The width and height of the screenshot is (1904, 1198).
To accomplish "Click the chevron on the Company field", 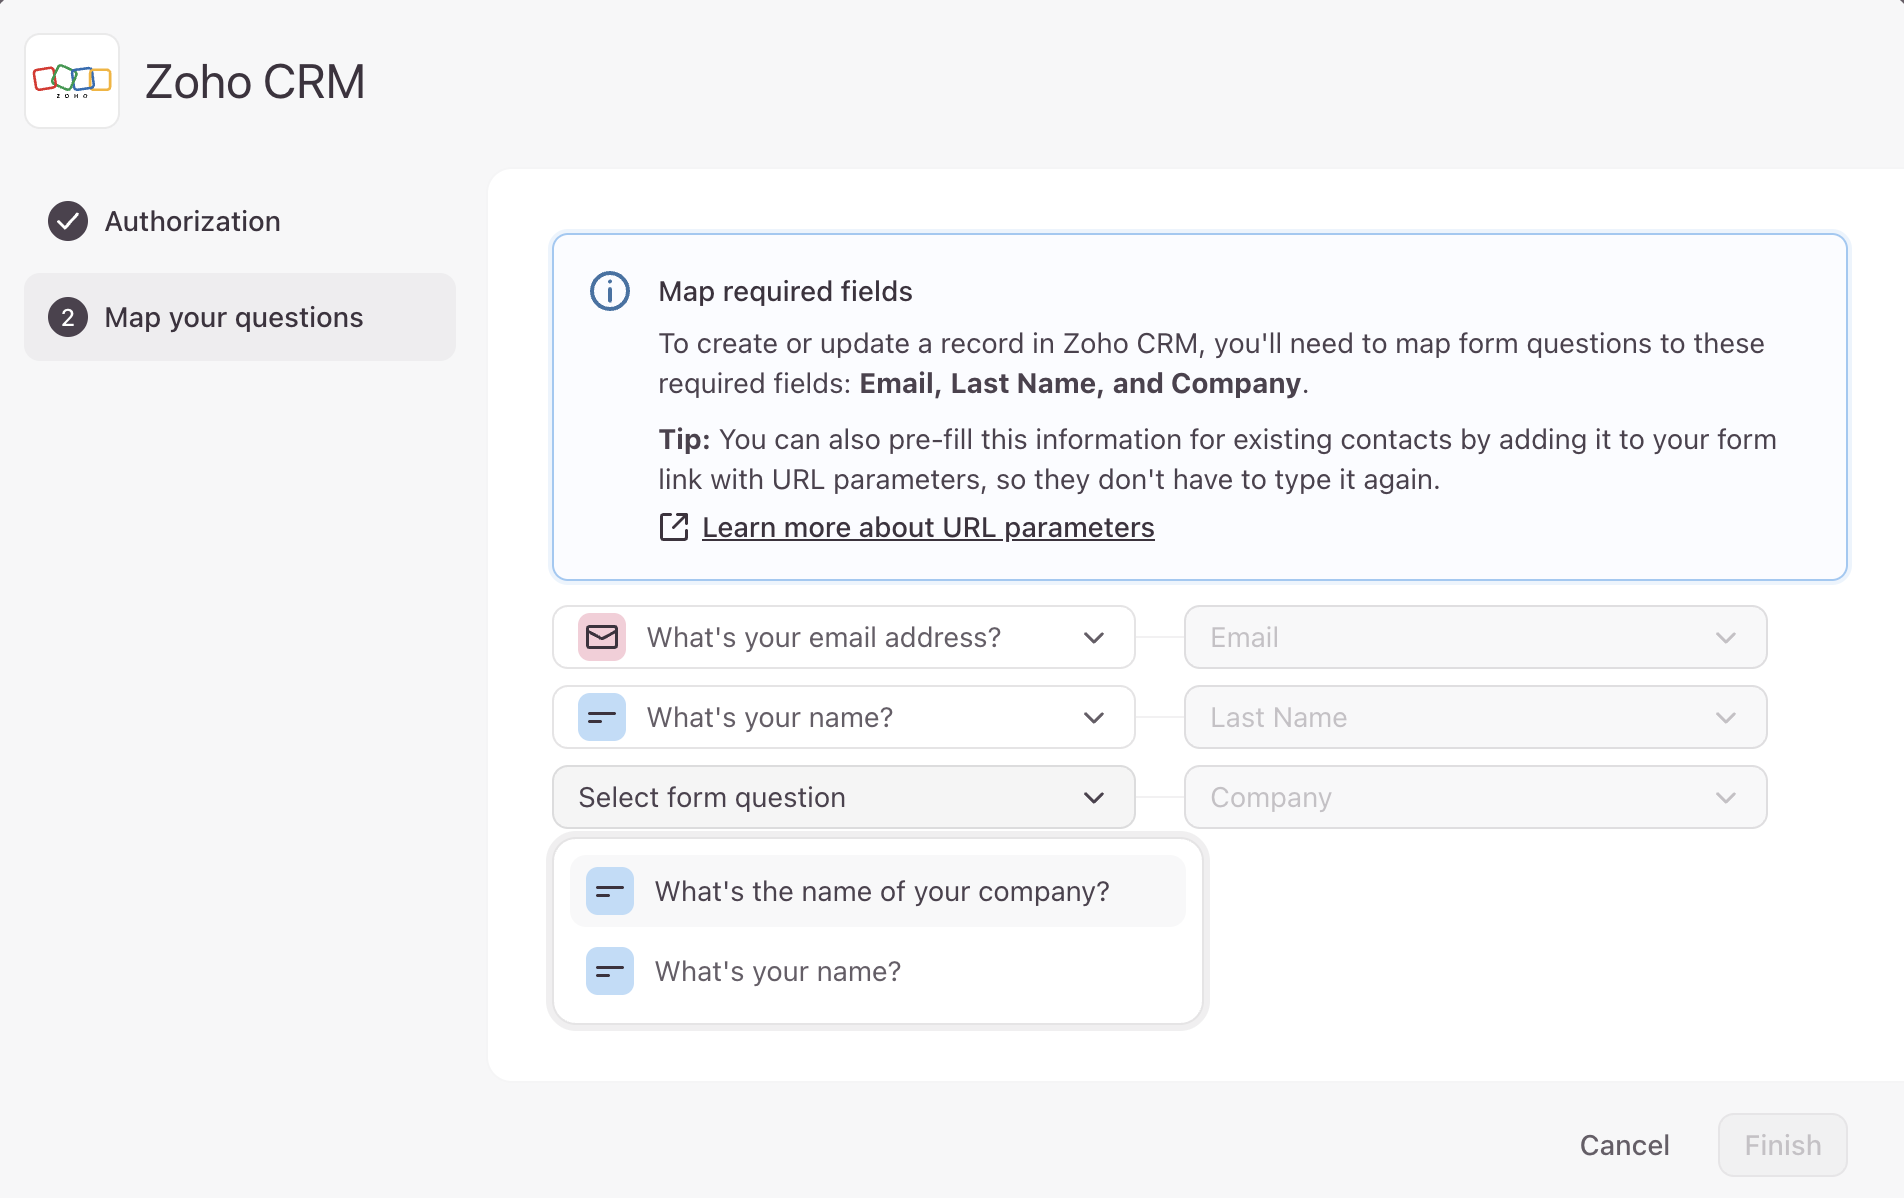I will (x=1726, y=797).
